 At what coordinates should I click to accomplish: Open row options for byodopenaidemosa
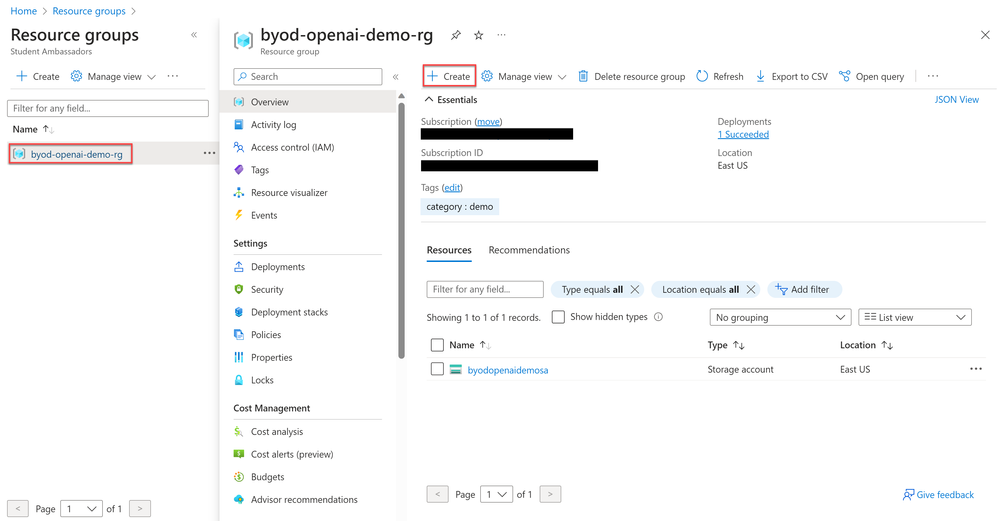975,369
